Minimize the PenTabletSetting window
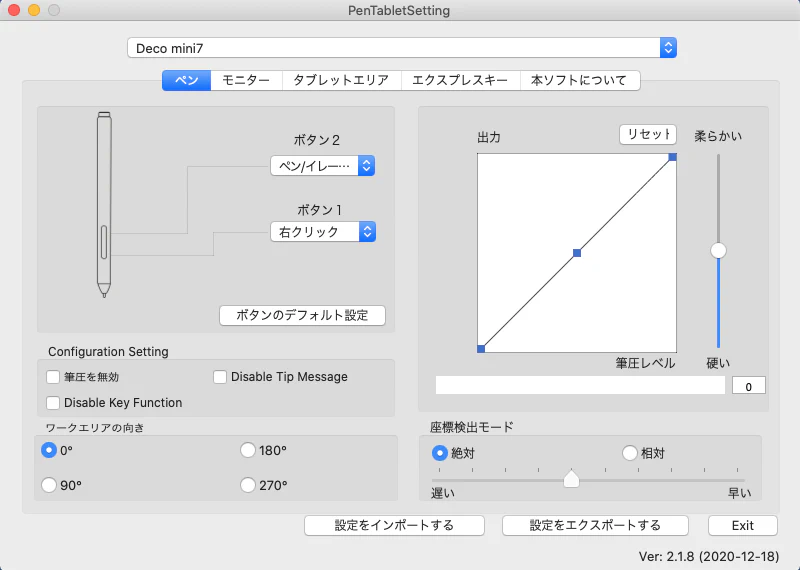This screenshot has height=570, width=800. [x=34, y=10]
